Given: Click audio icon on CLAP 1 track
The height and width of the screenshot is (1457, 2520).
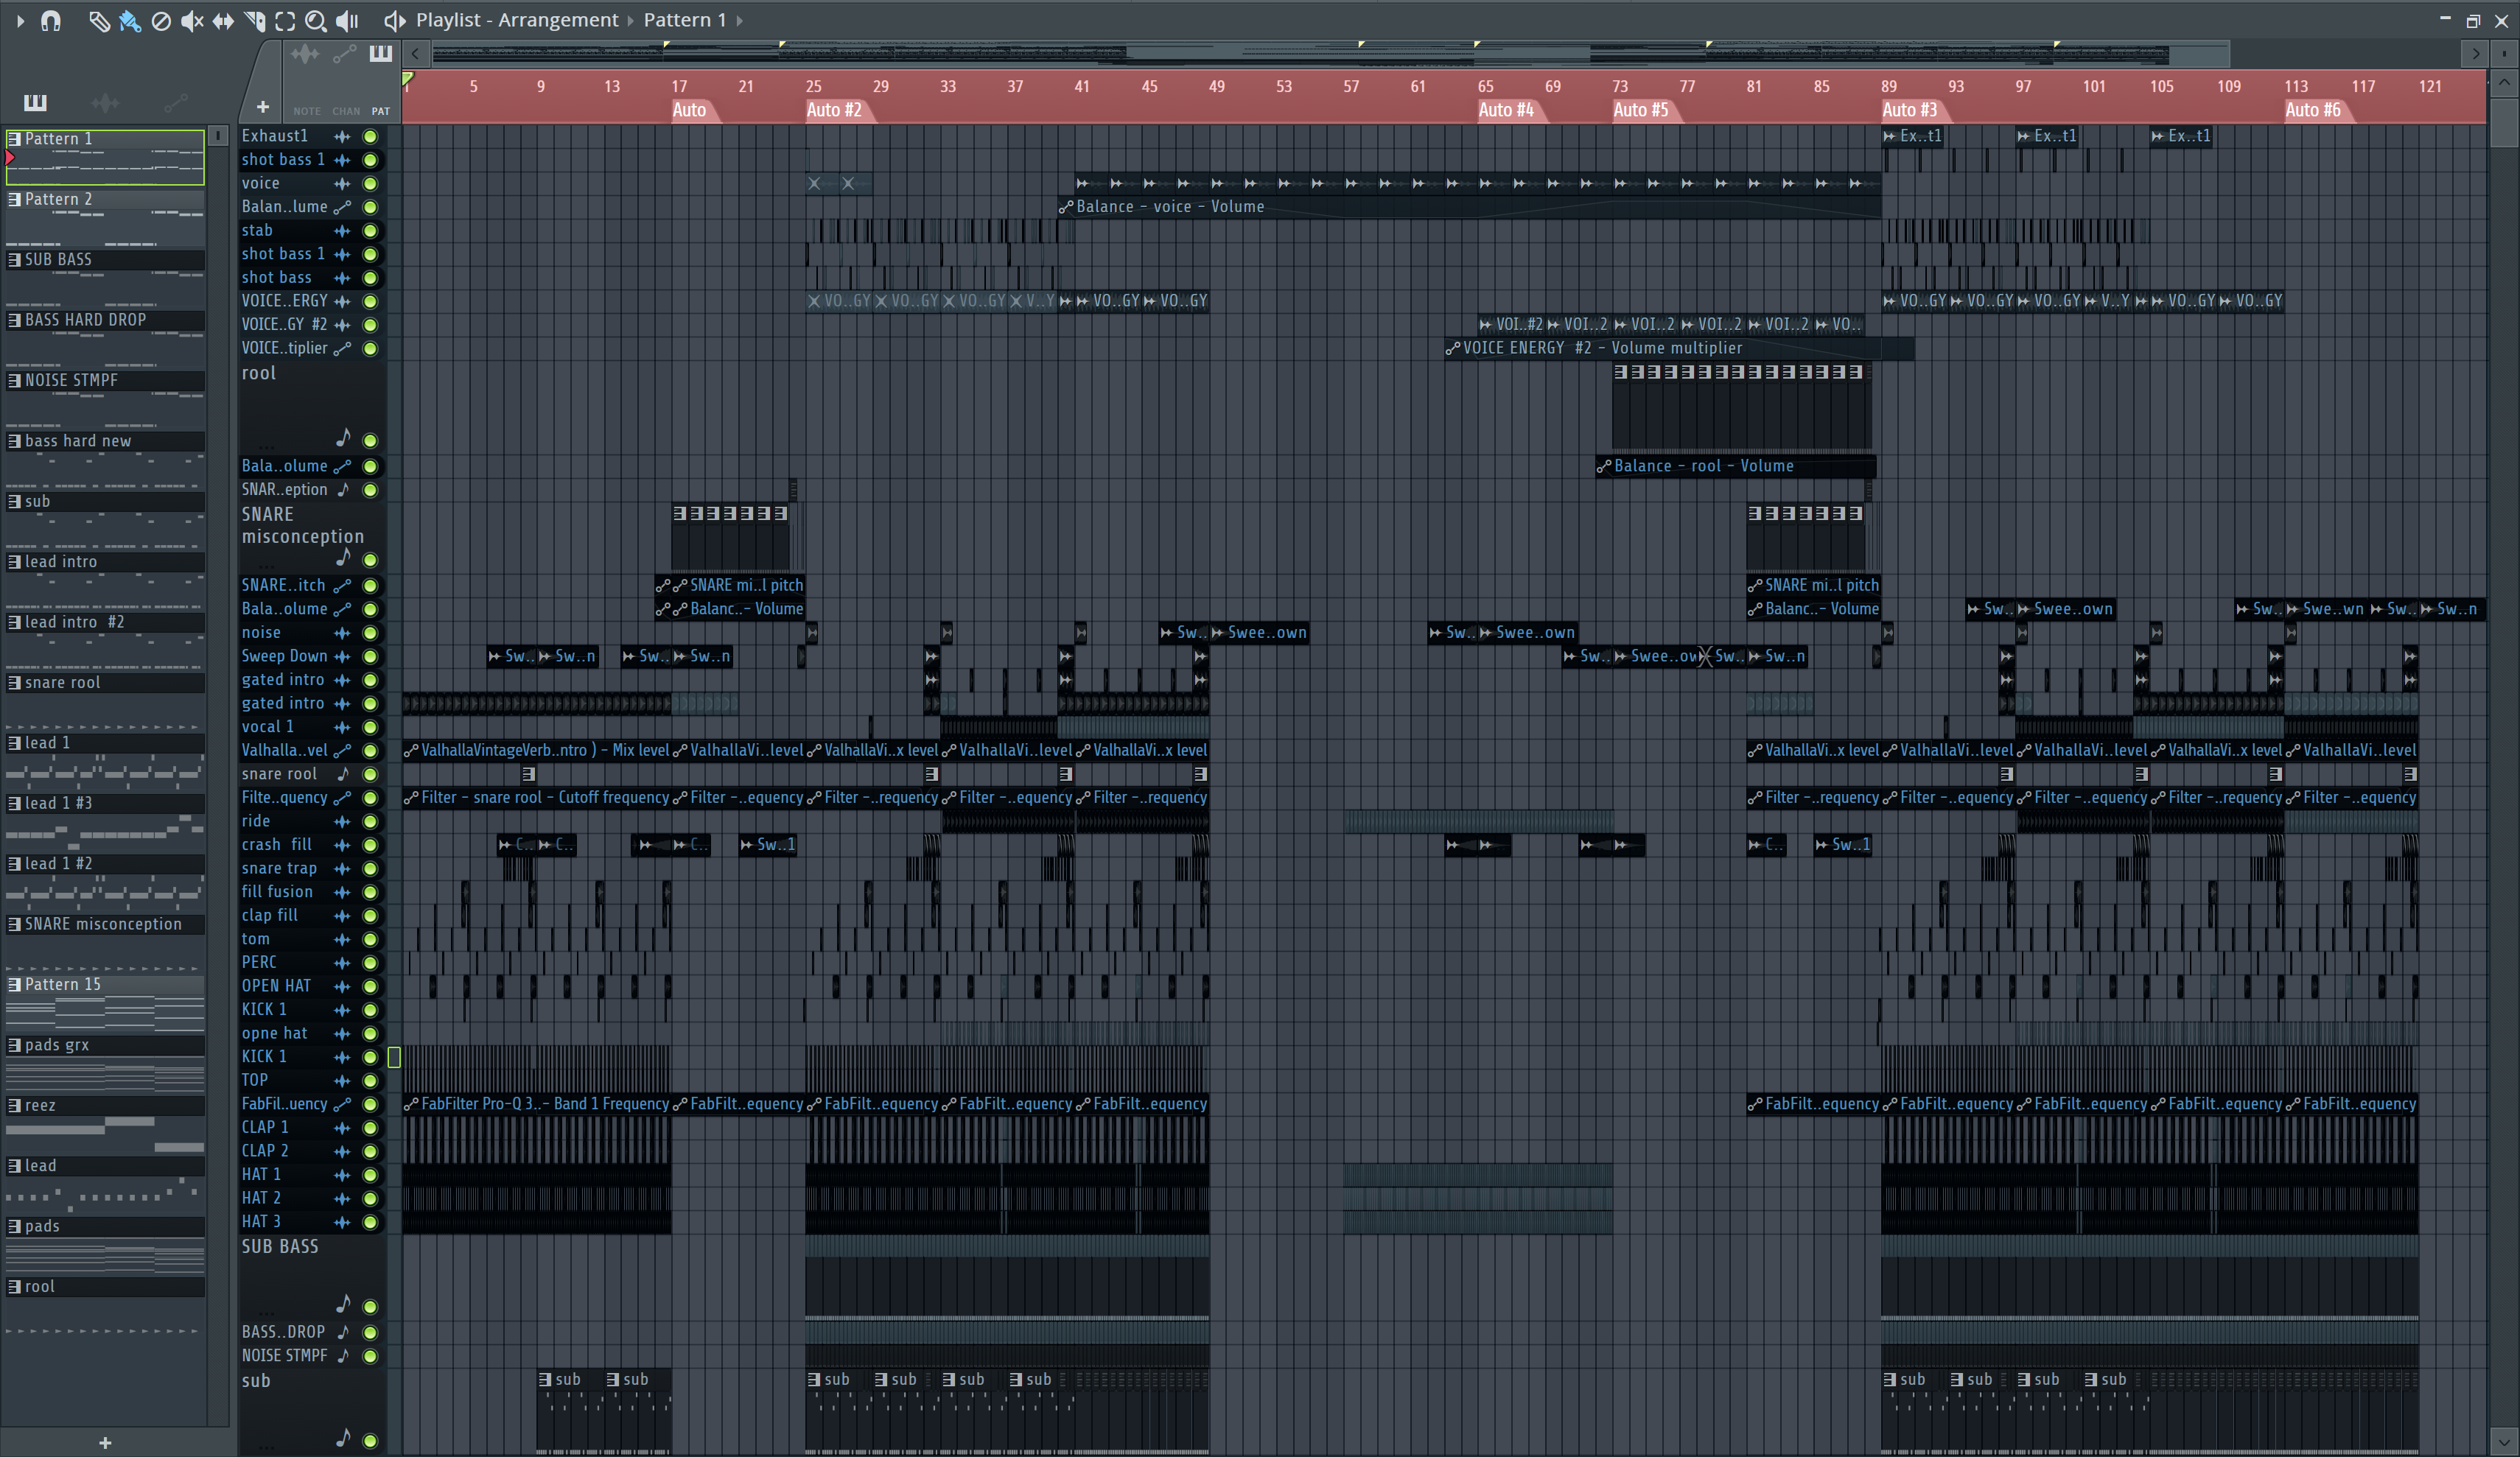Looking at the screenshot, I should point(342,1127).
